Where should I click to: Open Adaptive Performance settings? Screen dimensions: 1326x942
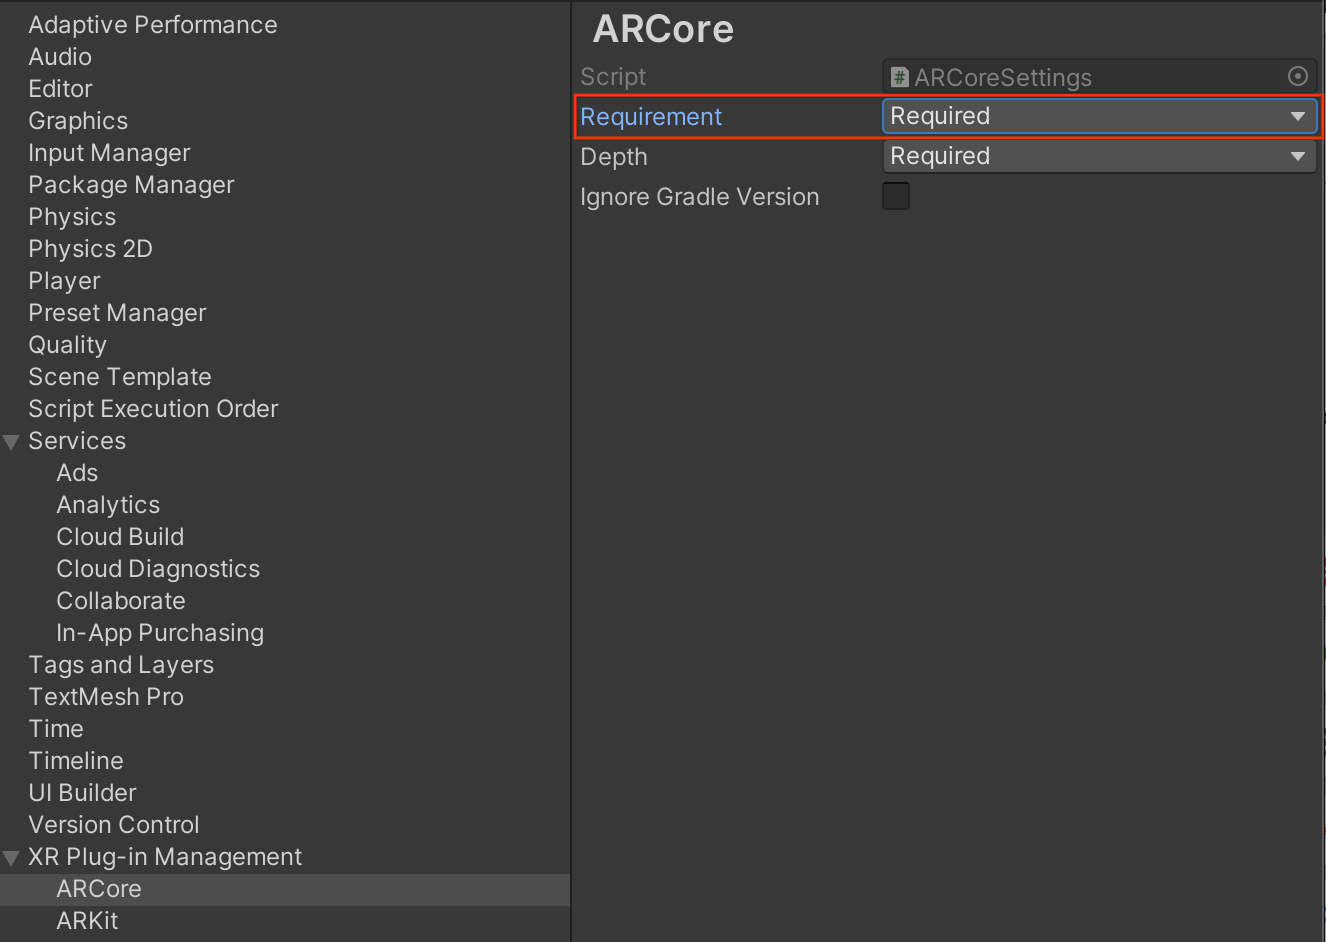(152, 25)
